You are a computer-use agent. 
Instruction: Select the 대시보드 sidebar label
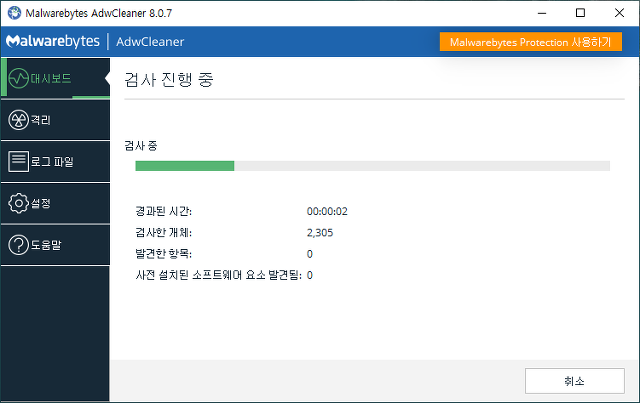[x=51, y=78]
